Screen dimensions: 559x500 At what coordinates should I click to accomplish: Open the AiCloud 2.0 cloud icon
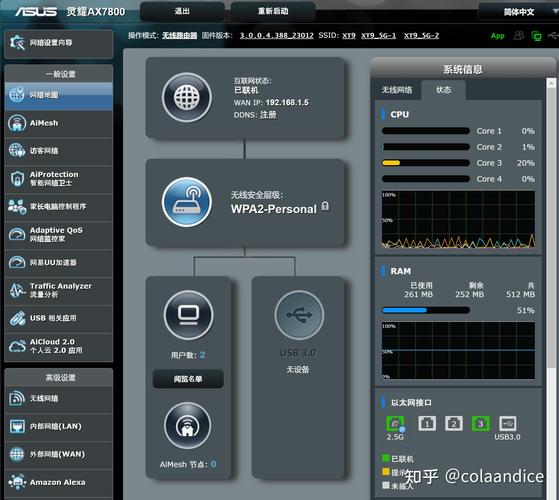coord(17,346)
